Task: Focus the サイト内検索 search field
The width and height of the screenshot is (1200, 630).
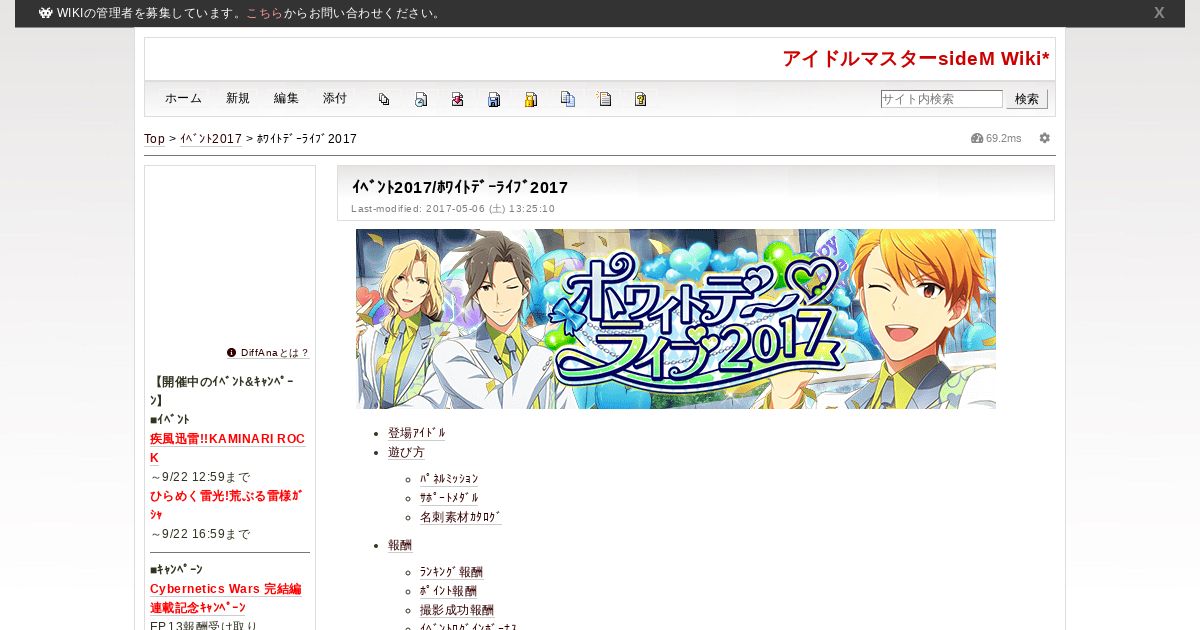Action: pos(941,99)
